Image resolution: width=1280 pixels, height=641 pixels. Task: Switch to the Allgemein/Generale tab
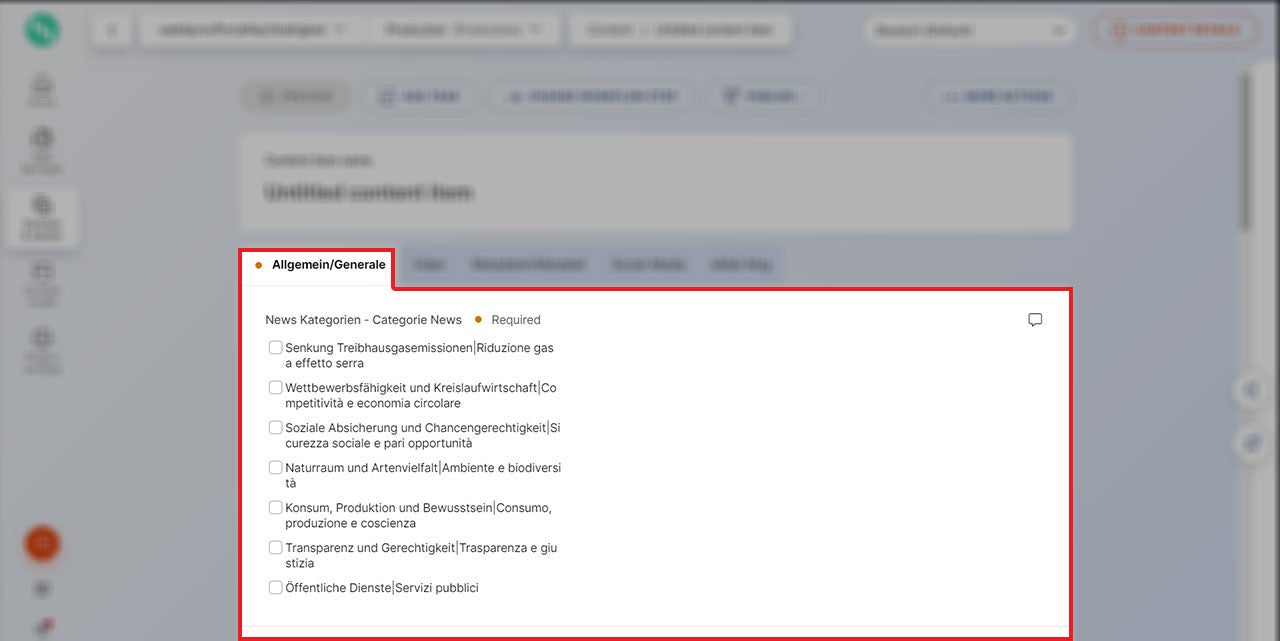pyautogui.click(x=320, y=265)
